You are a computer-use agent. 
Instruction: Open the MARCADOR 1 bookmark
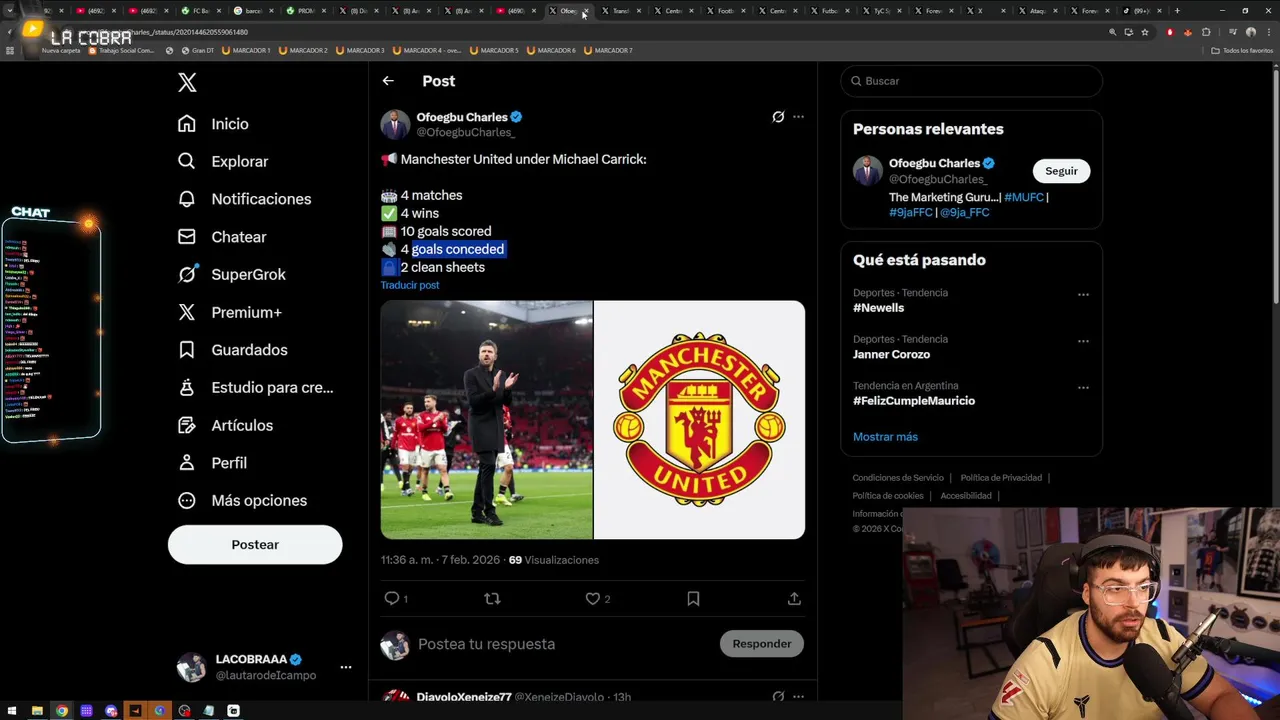pyautogui.click(x=246, y=50)
